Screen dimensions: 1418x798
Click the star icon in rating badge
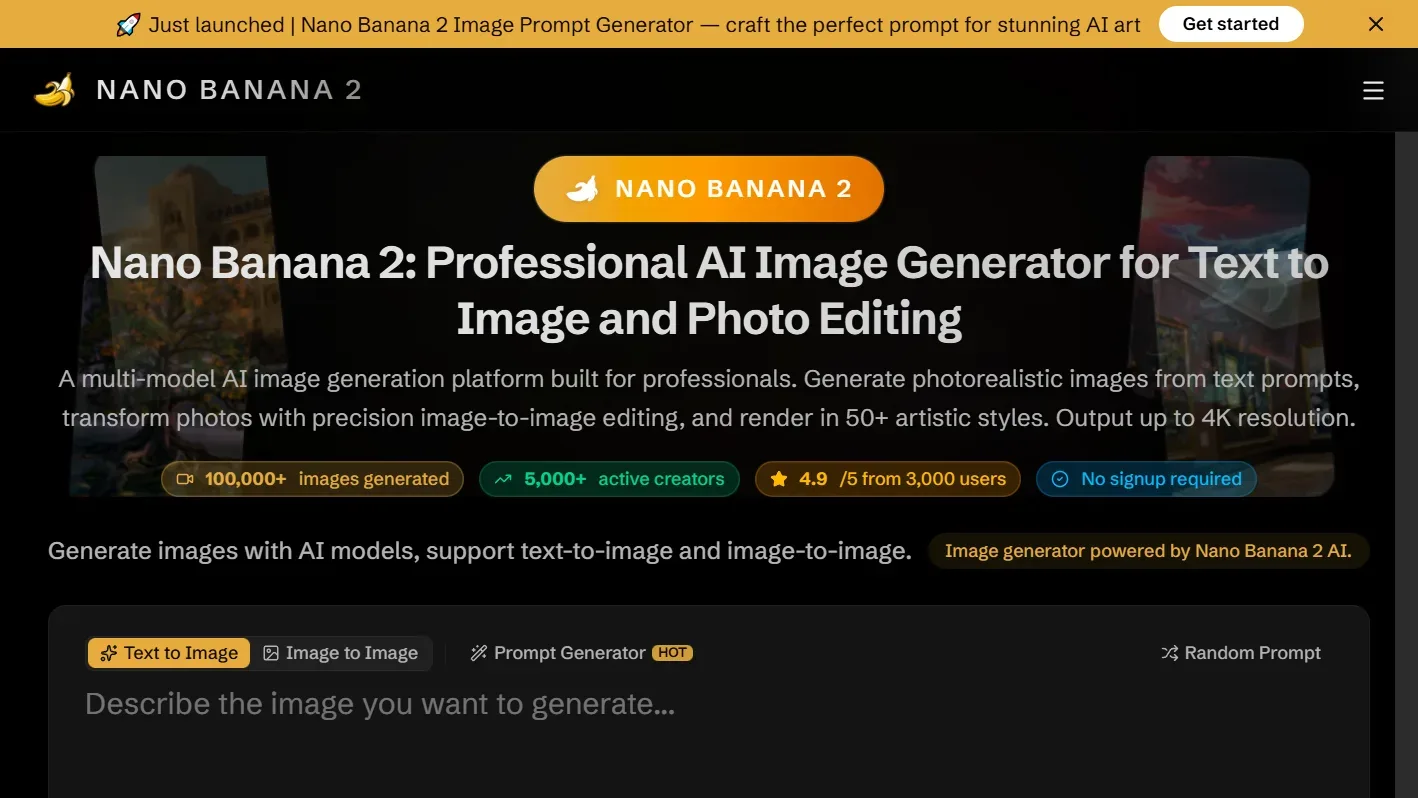(779, 479)
